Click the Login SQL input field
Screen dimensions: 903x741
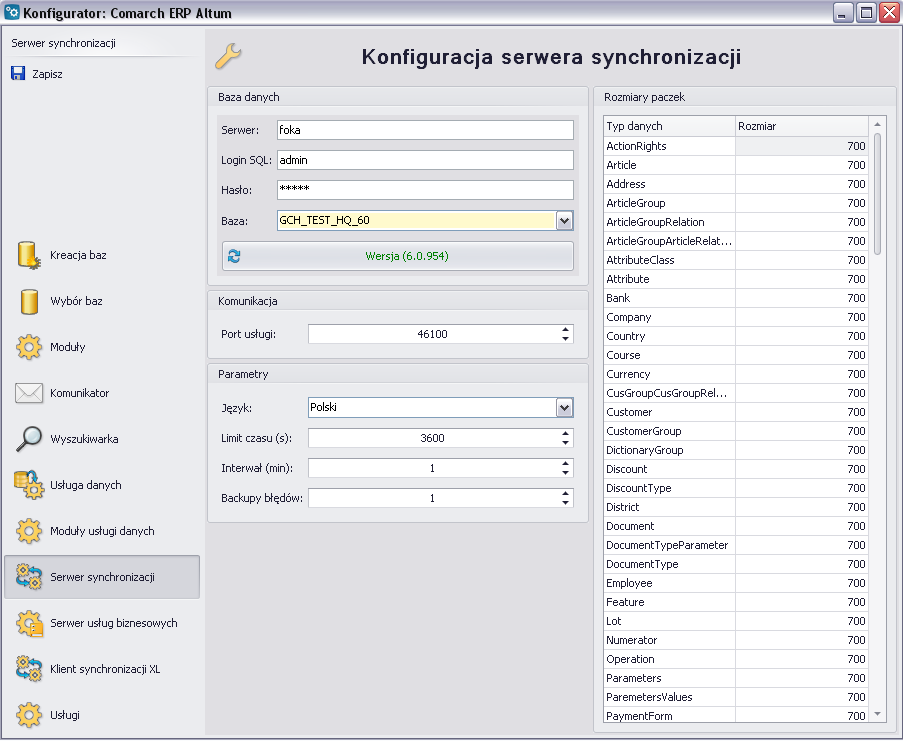tap(425, 160)
